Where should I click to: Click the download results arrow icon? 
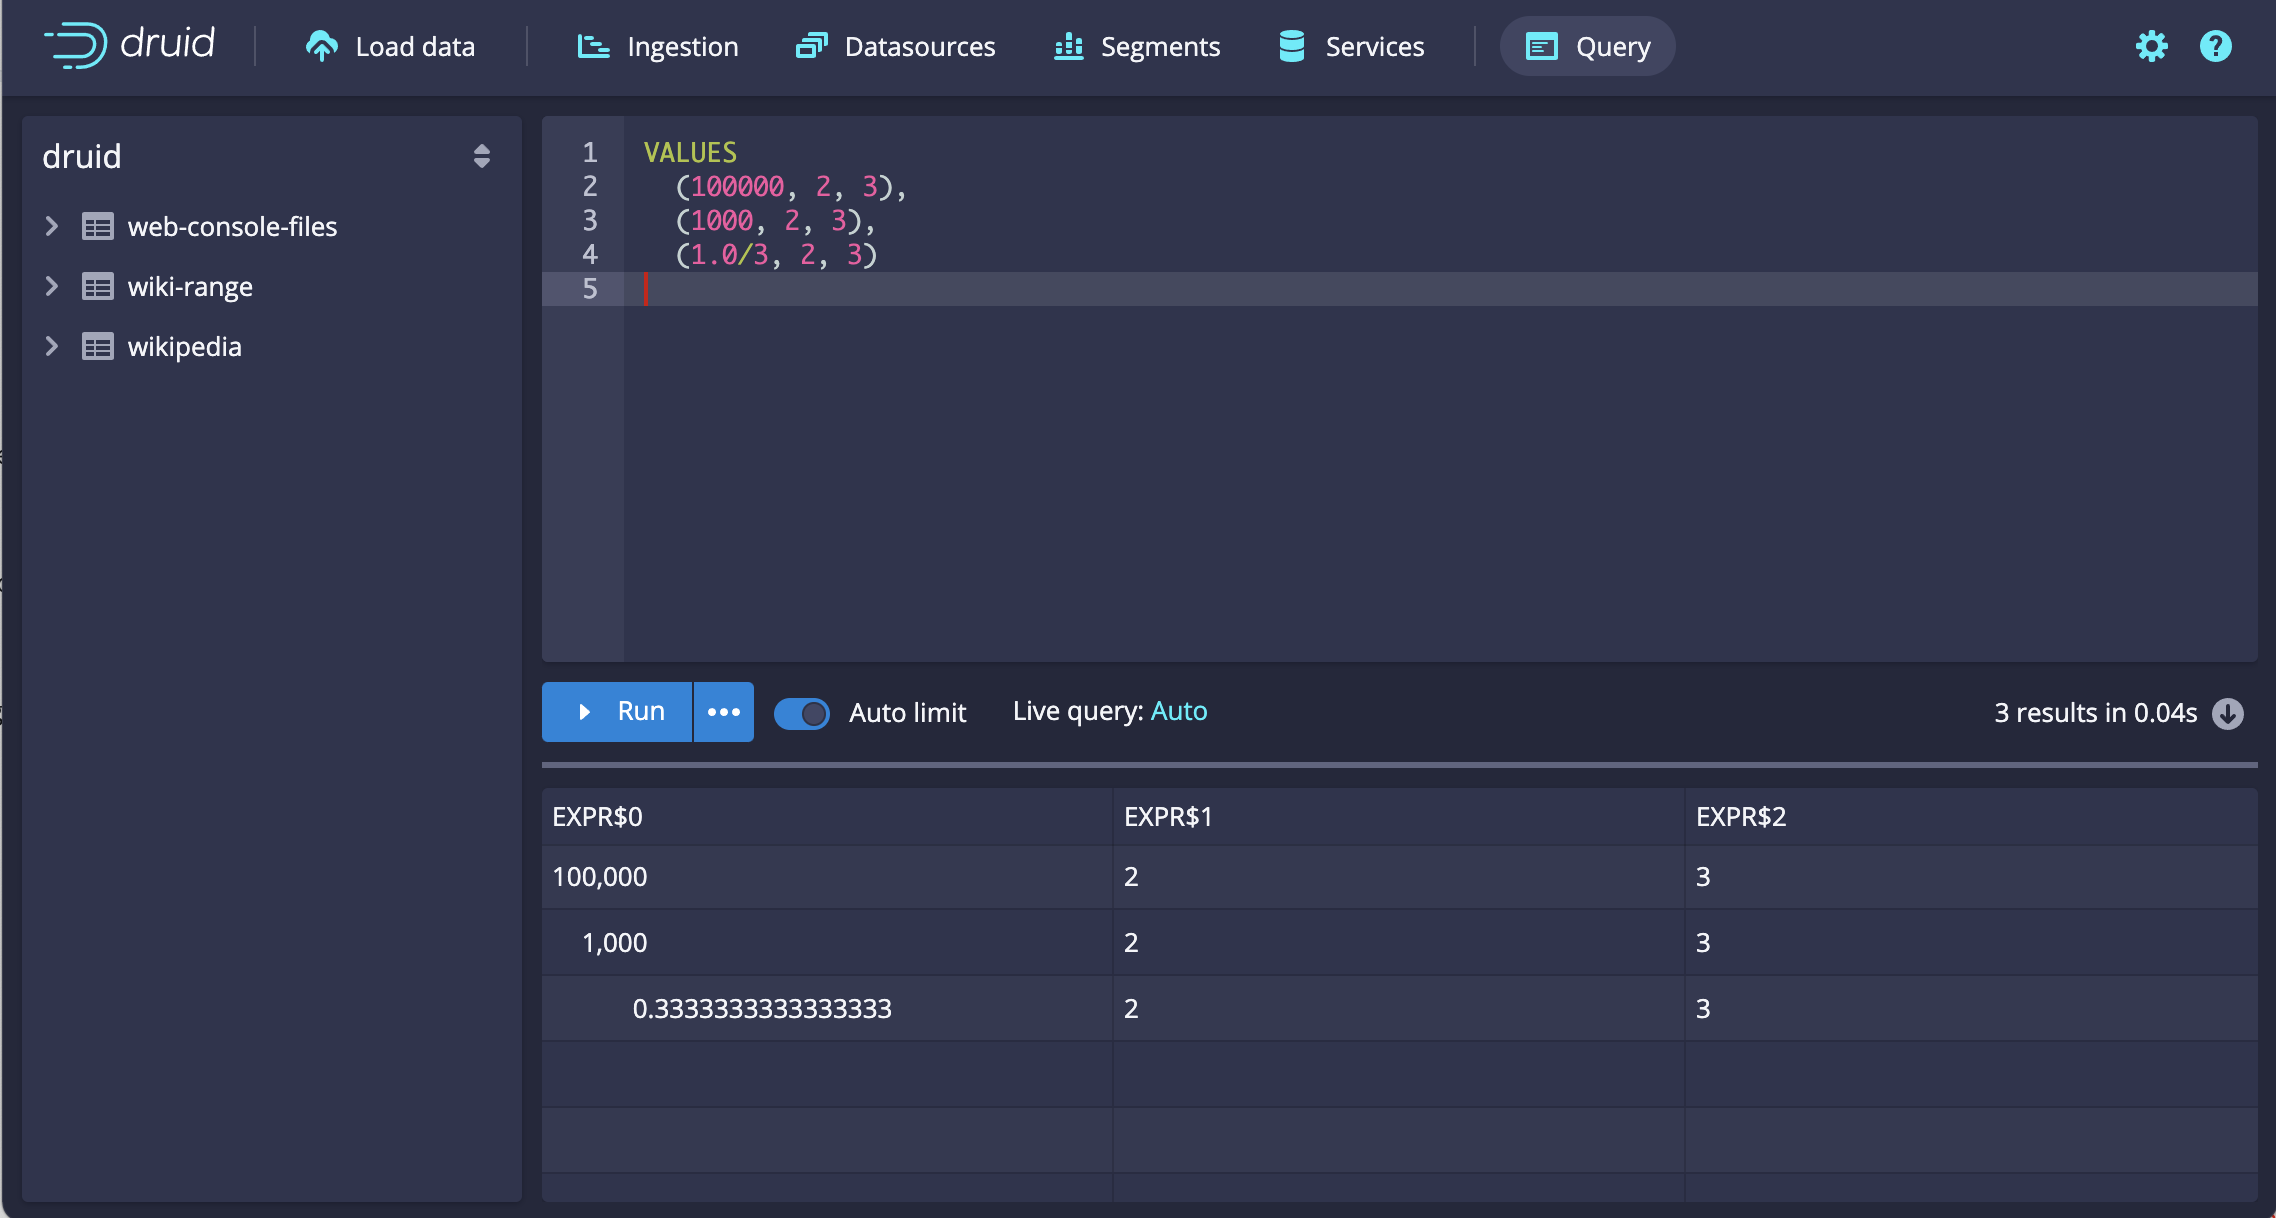tap(2228, 713)
